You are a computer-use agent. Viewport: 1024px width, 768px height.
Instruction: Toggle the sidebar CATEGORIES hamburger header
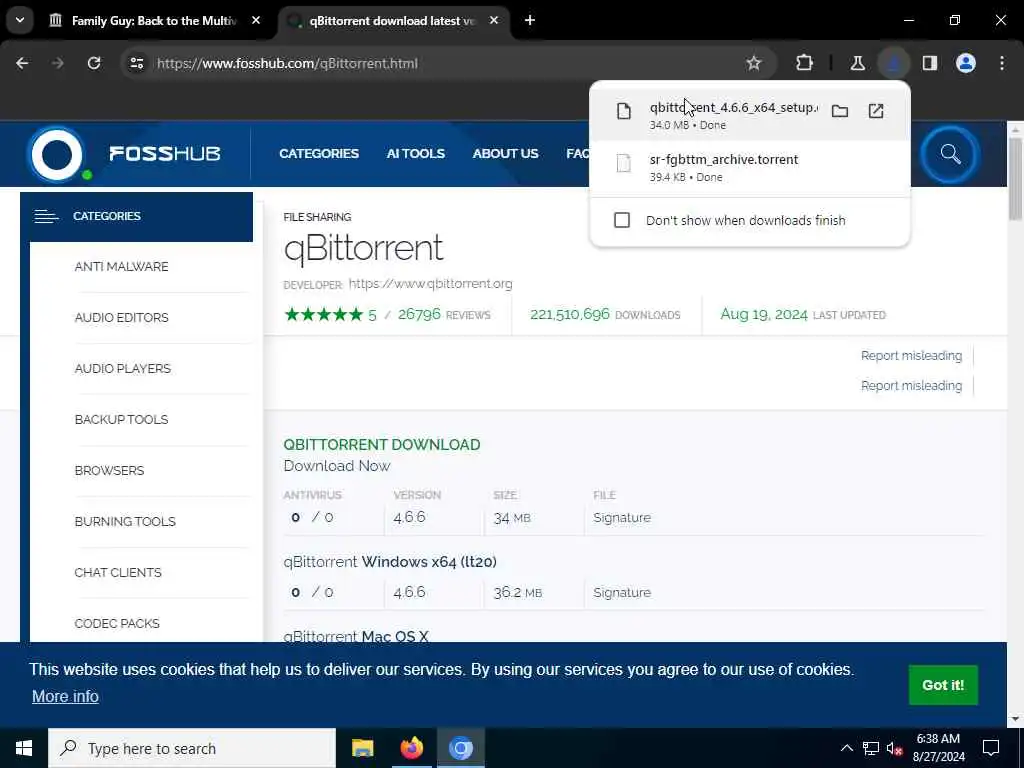point(136,216)
